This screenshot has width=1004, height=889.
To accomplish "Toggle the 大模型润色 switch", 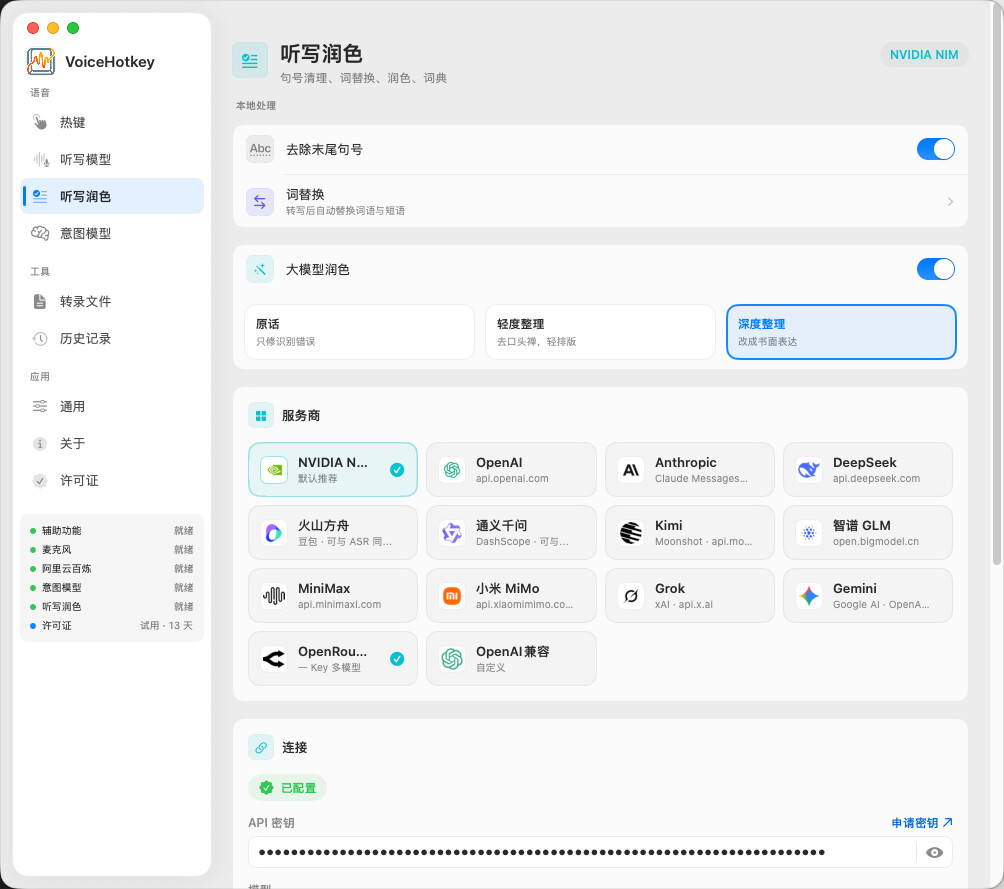I will (x=935, y=269).
